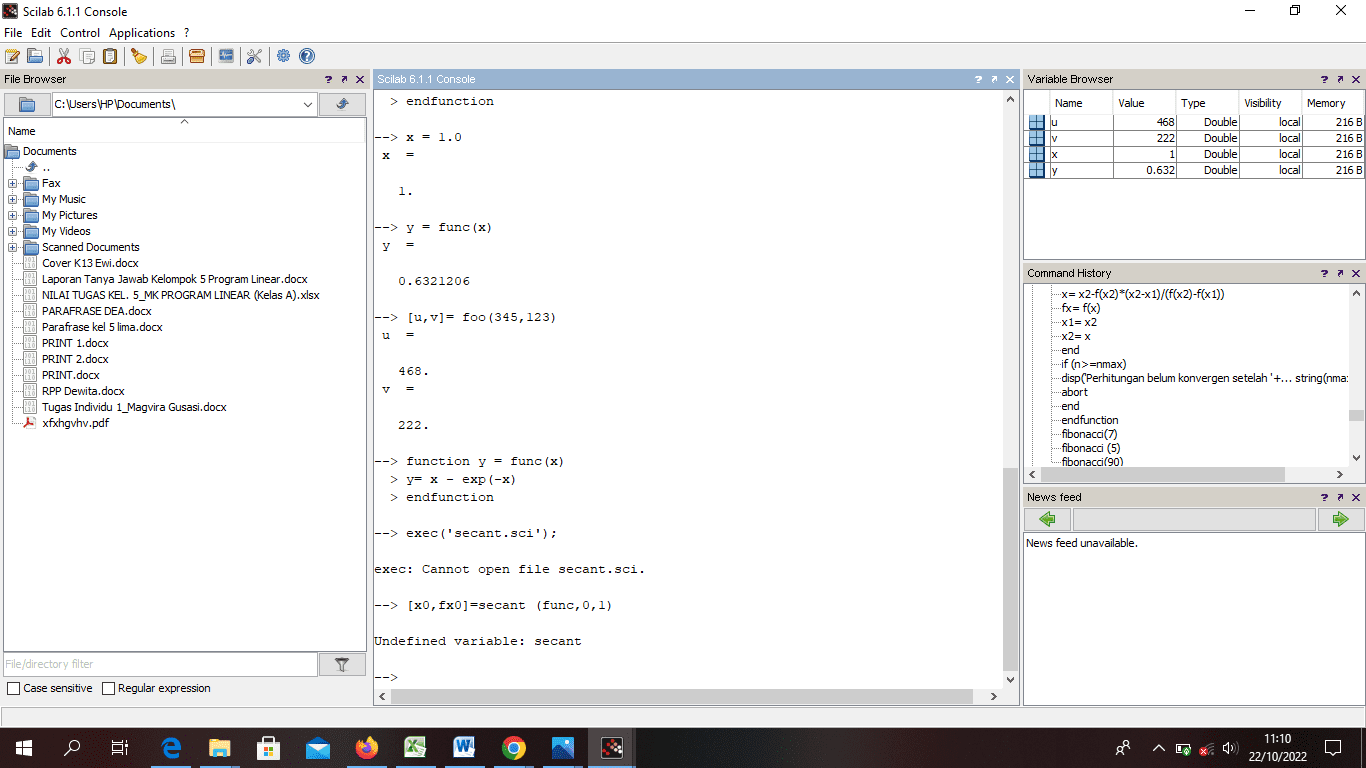Click the Copy toolbar icon
The image size is (1366, 768).
click(87, 56)
